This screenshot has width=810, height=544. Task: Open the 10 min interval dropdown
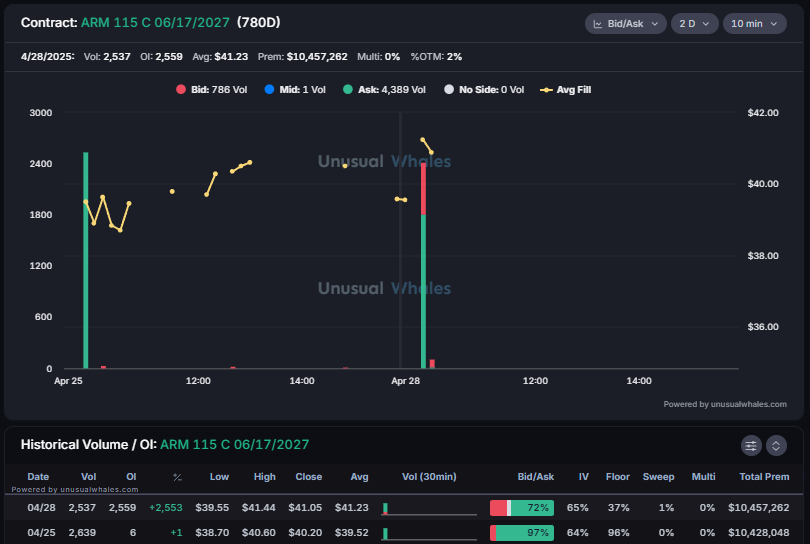click(755, 24)
